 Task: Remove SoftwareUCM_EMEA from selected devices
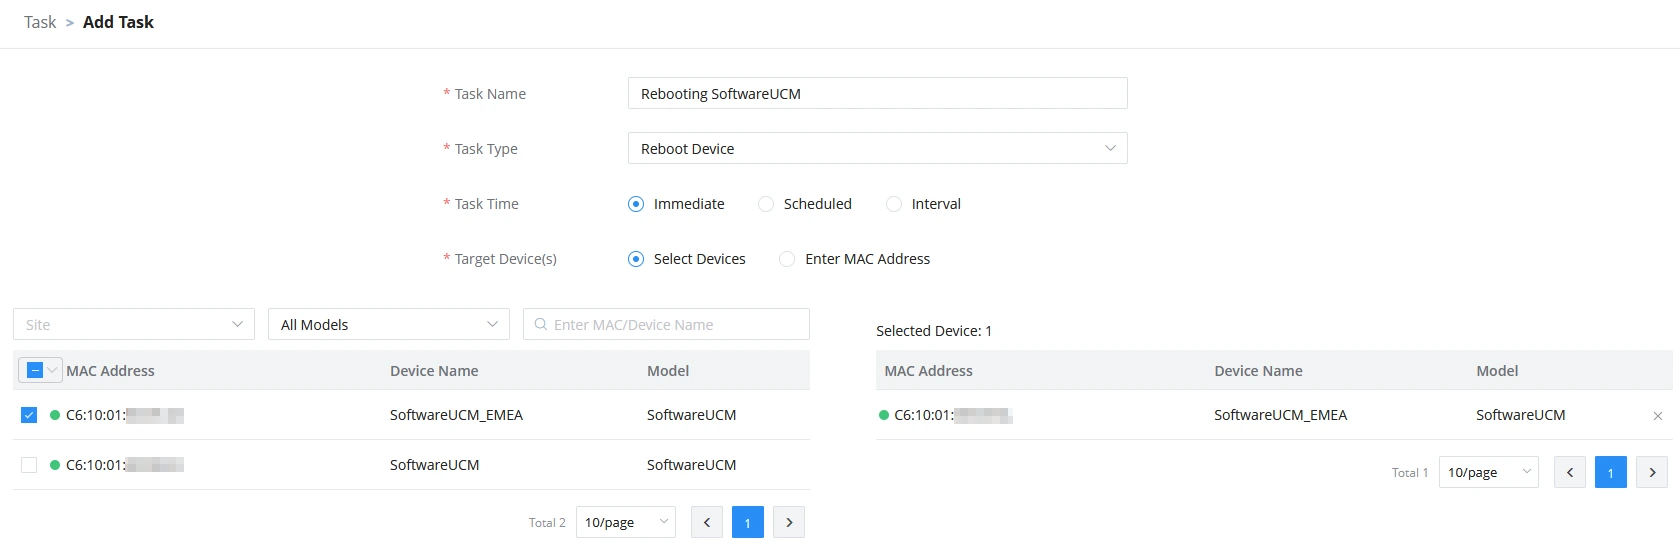click(x=1658, y=416)
